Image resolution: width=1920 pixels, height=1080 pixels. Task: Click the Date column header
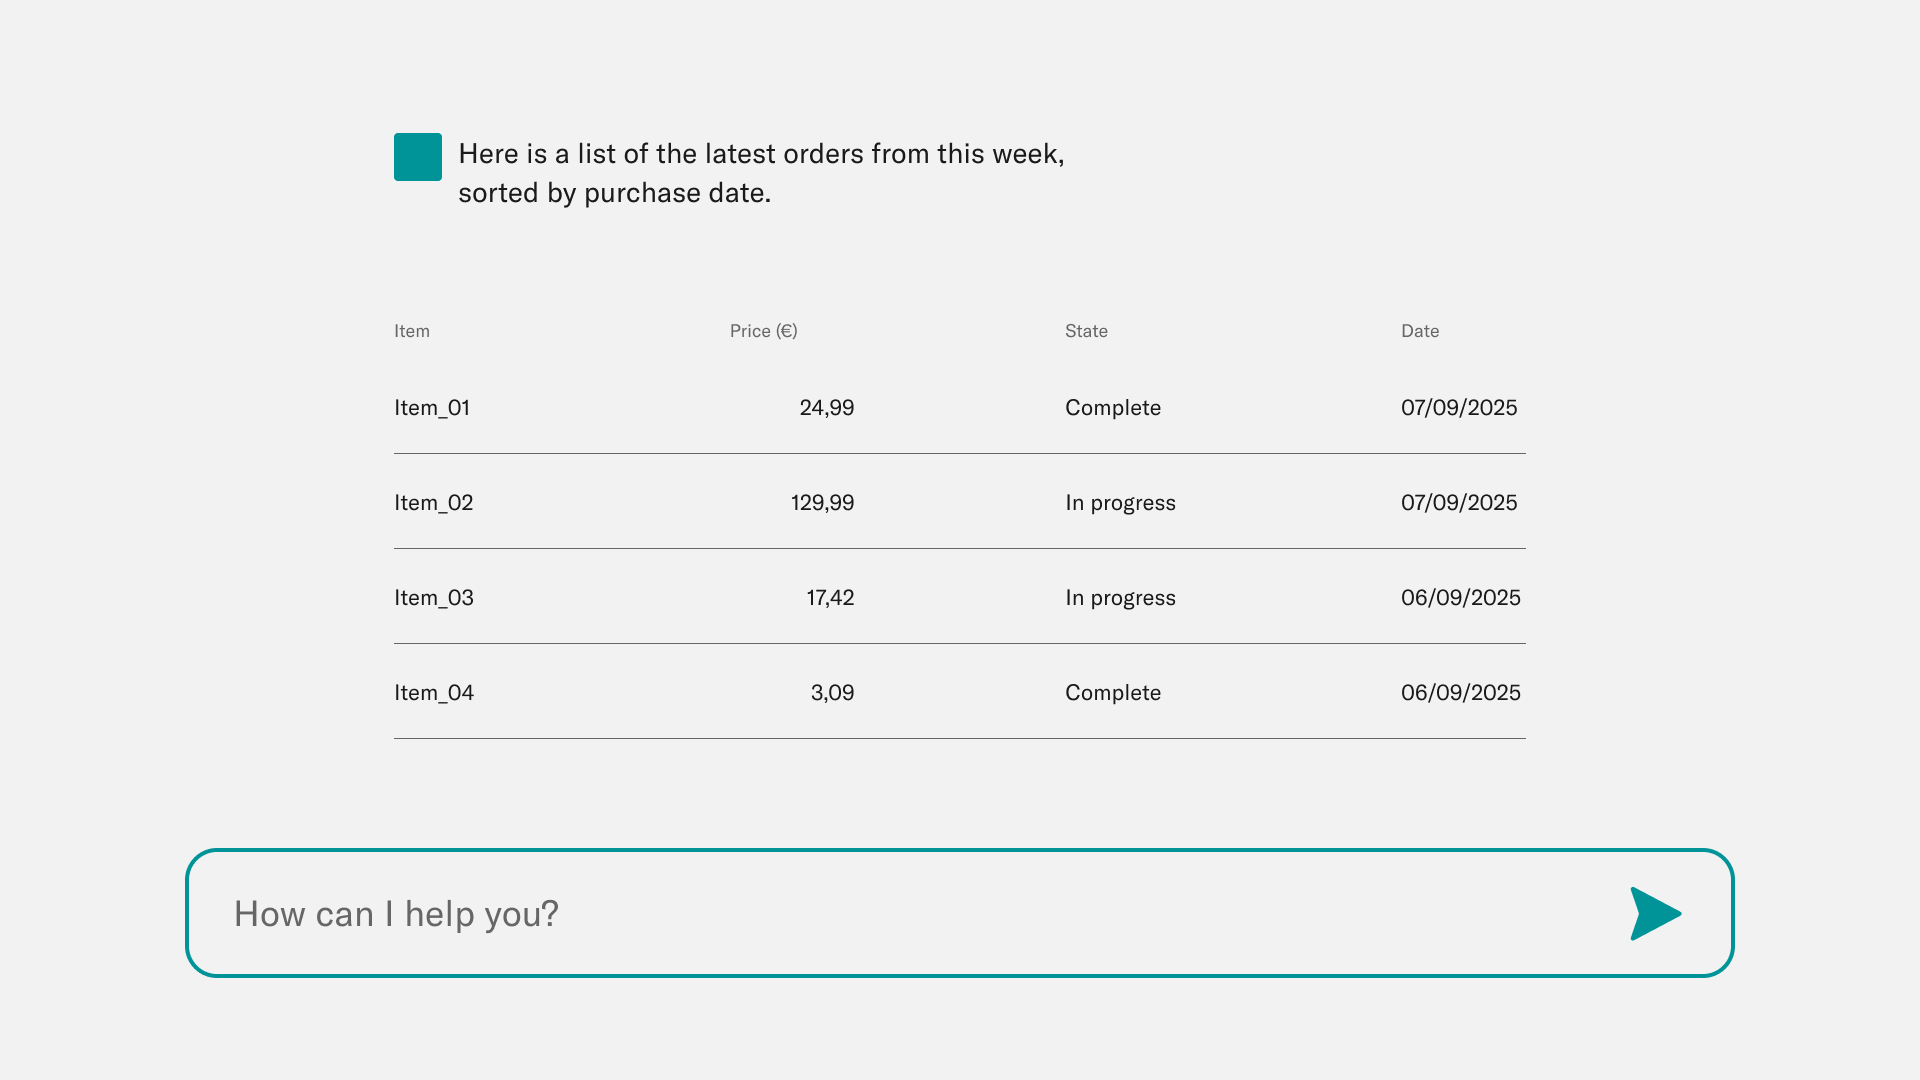[1420, 331]
